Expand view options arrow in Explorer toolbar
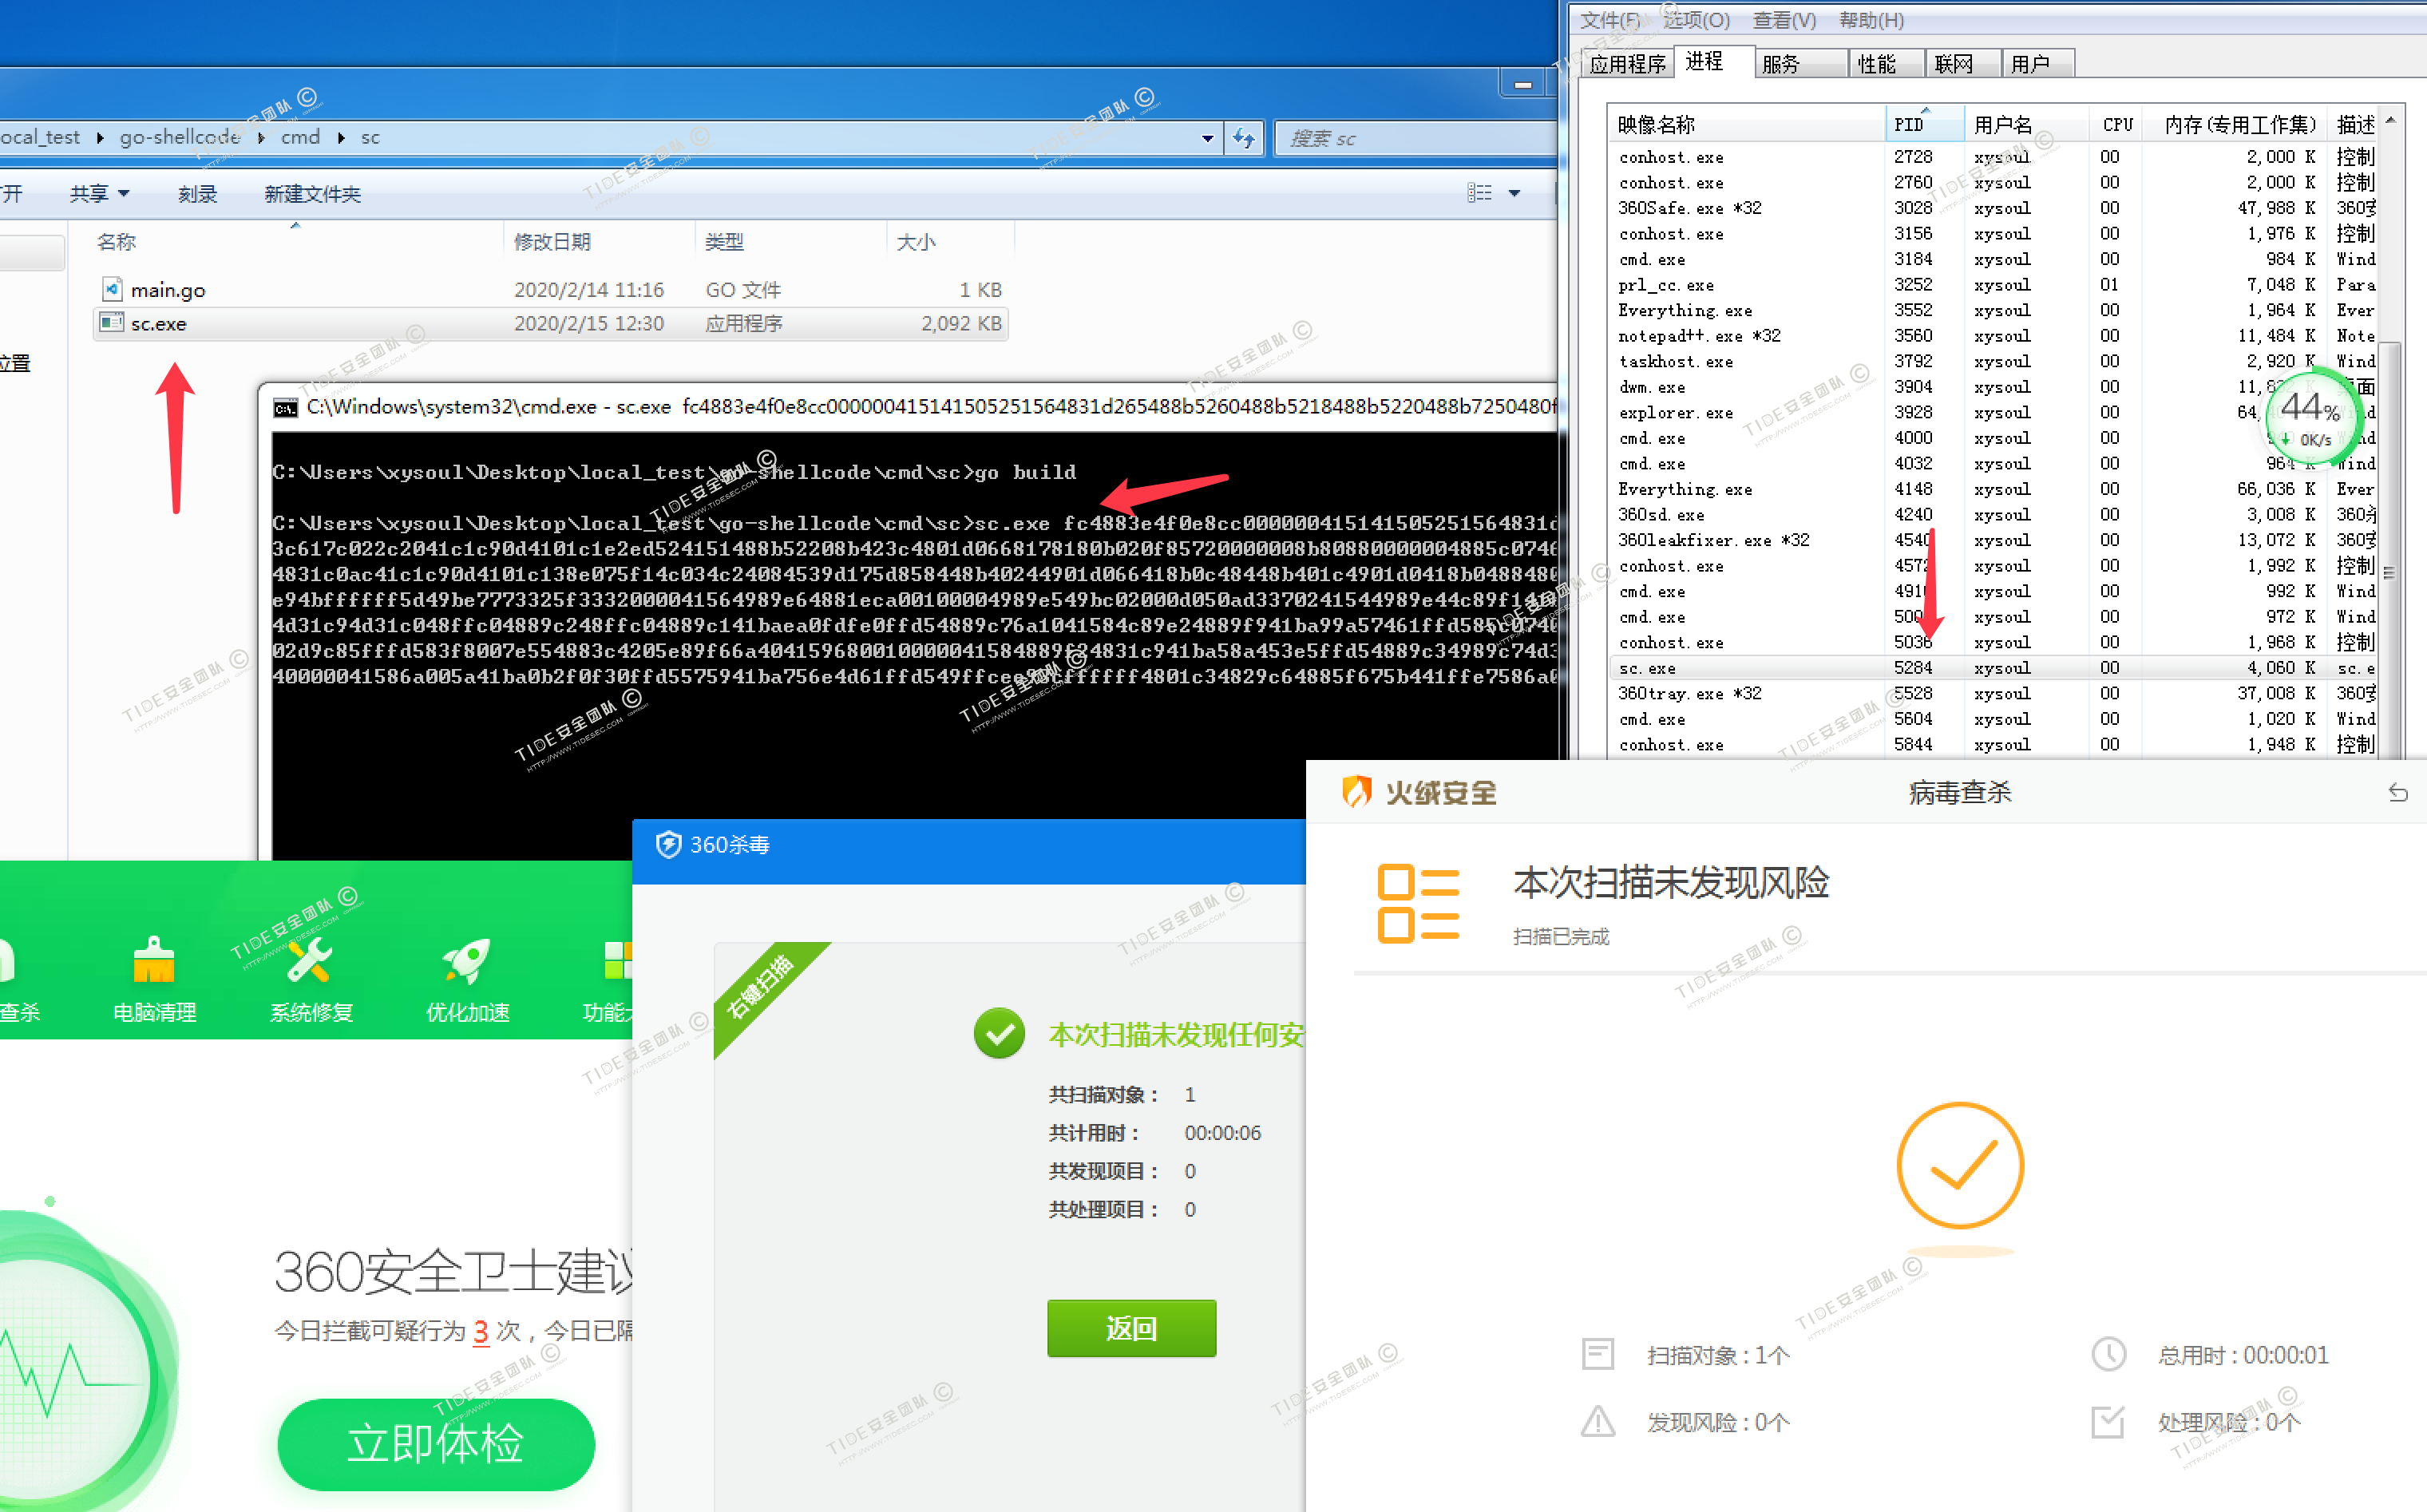2427x1512 pixels. [x=1514, y=193]
